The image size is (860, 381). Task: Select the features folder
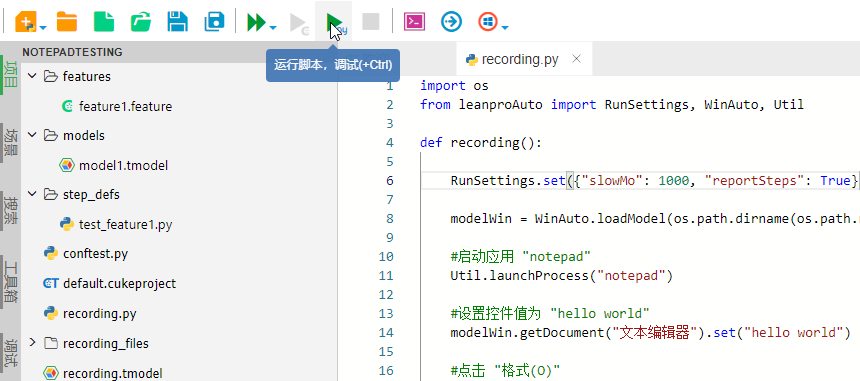pyautogui.click(x=87, y=76)
